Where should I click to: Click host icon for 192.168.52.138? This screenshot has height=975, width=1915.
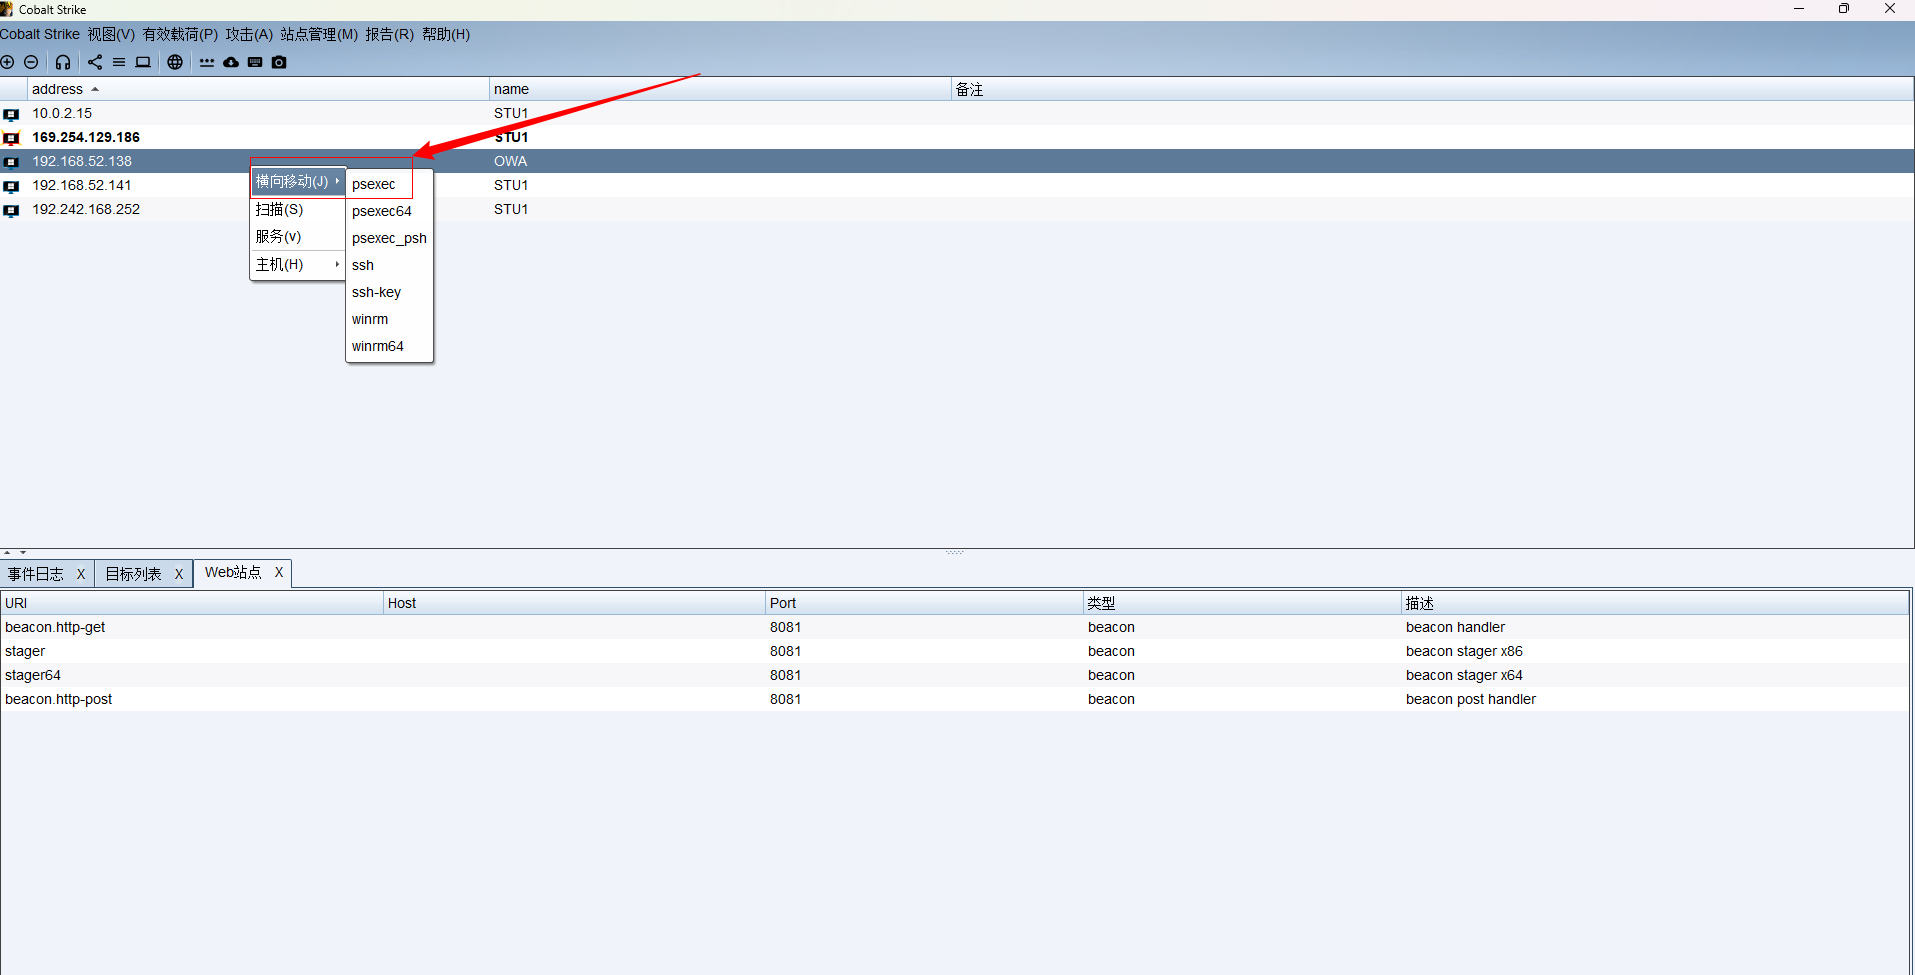[x=11, y=162]
